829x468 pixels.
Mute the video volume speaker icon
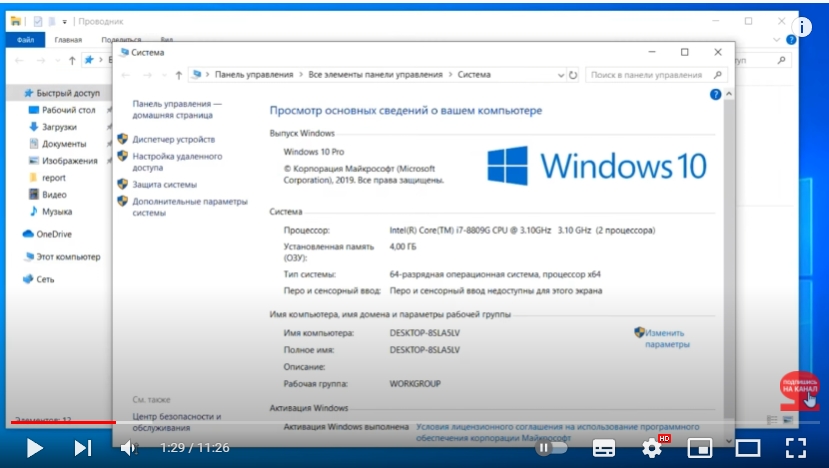[x=128, y=448]
